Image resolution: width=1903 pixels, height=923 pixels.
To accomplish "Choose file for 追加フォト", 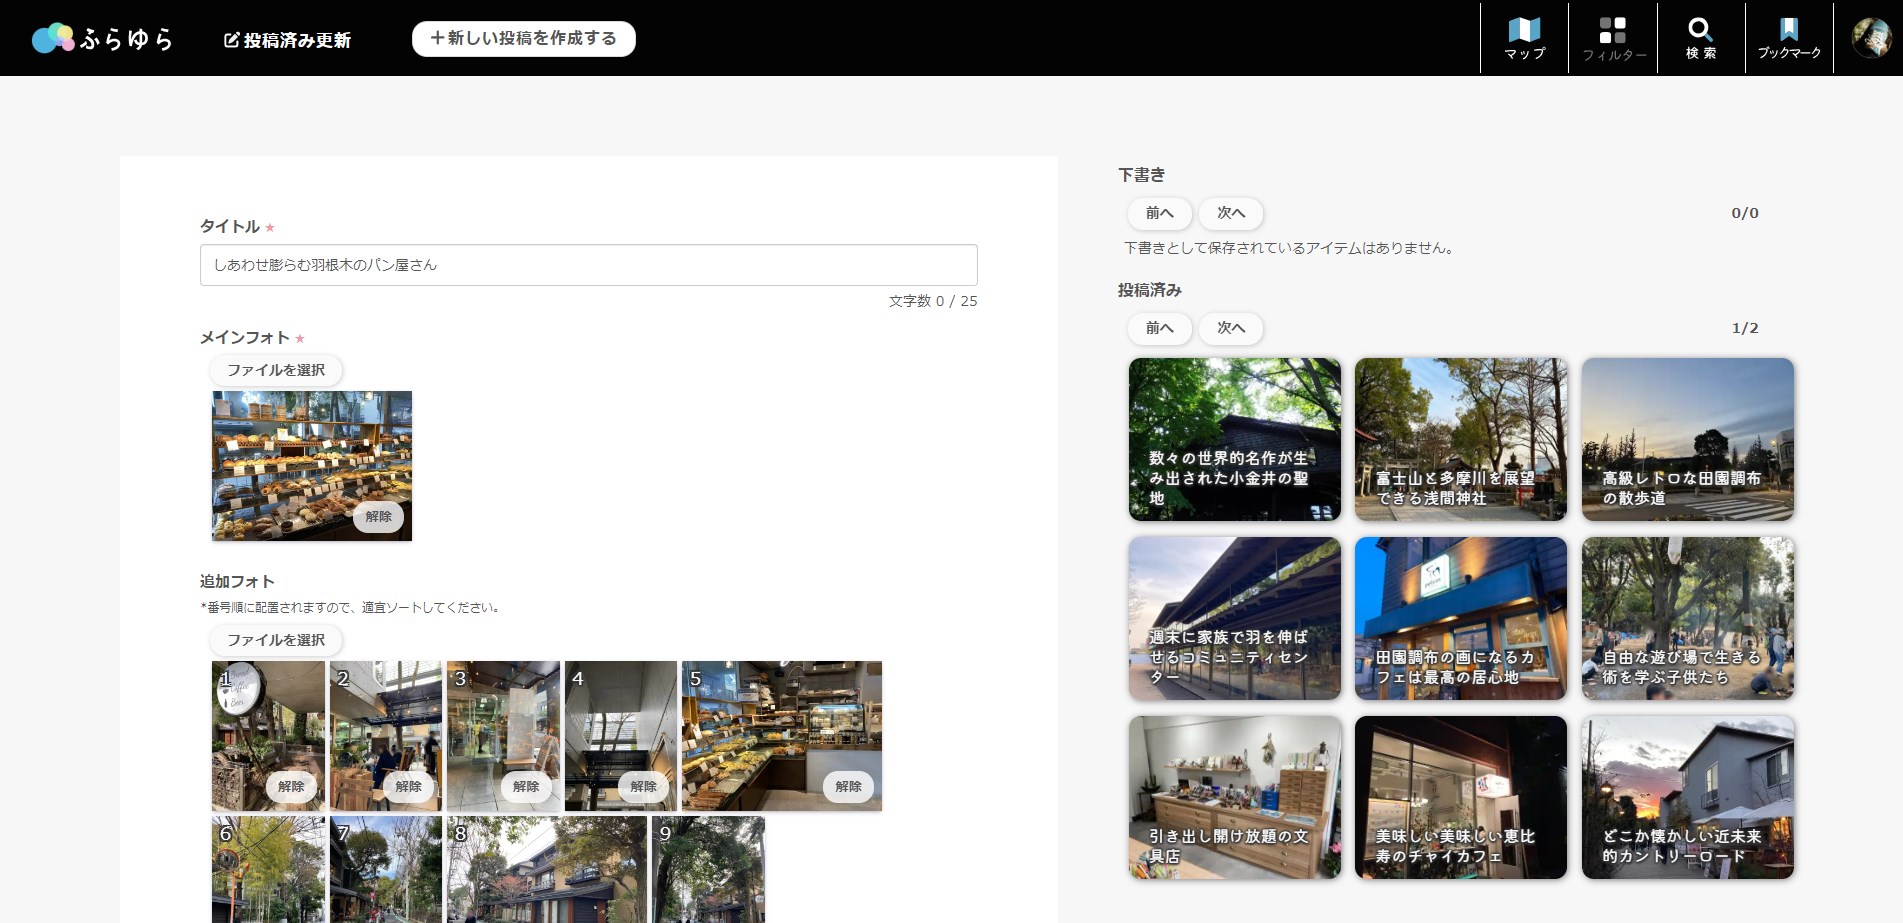I will tap(276, 640).
